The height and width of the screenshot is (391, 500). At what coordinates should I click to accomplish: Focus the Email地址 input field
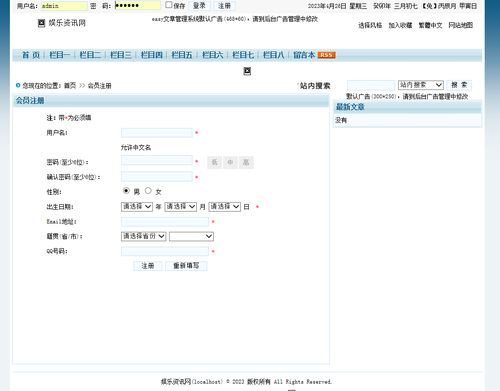(x=165, y=222)
